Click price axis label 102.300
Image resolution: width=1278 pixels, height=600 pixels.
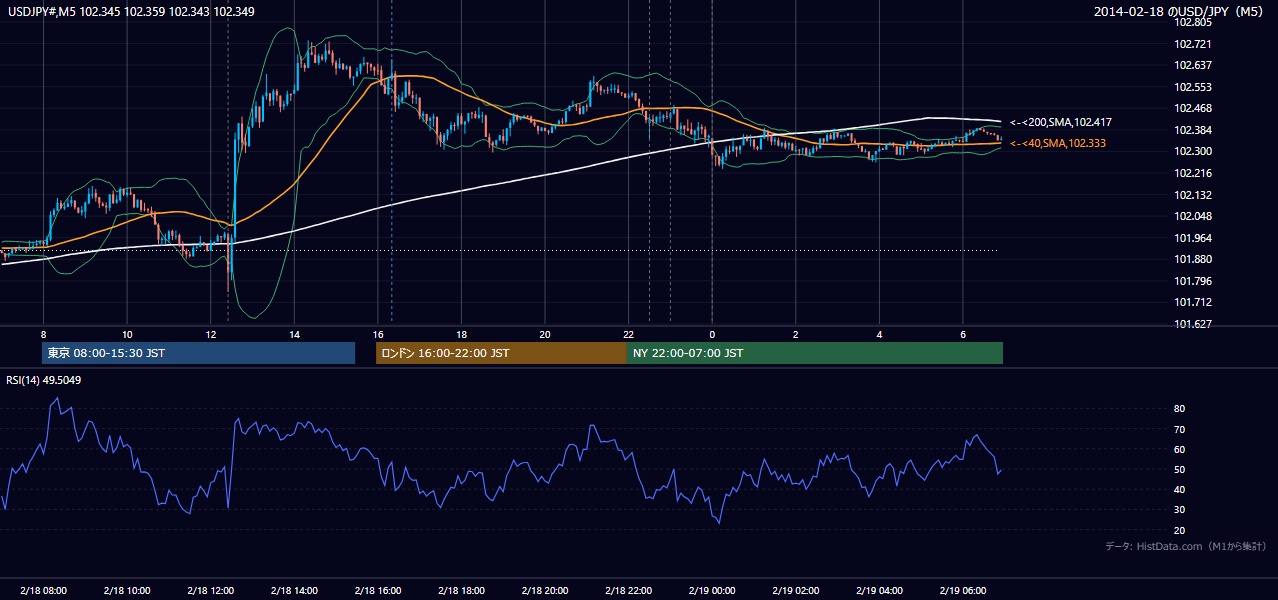pyautogui.click(x=1193, y=151)
